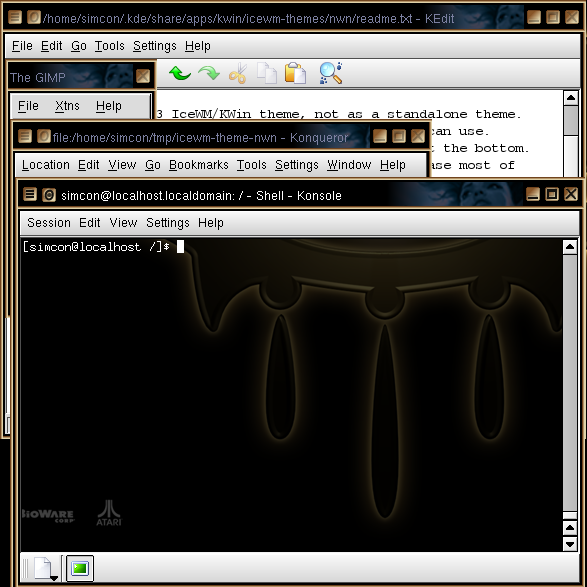
Task: Open Konsole Edit menu
Action: click(x=89, y=223)
